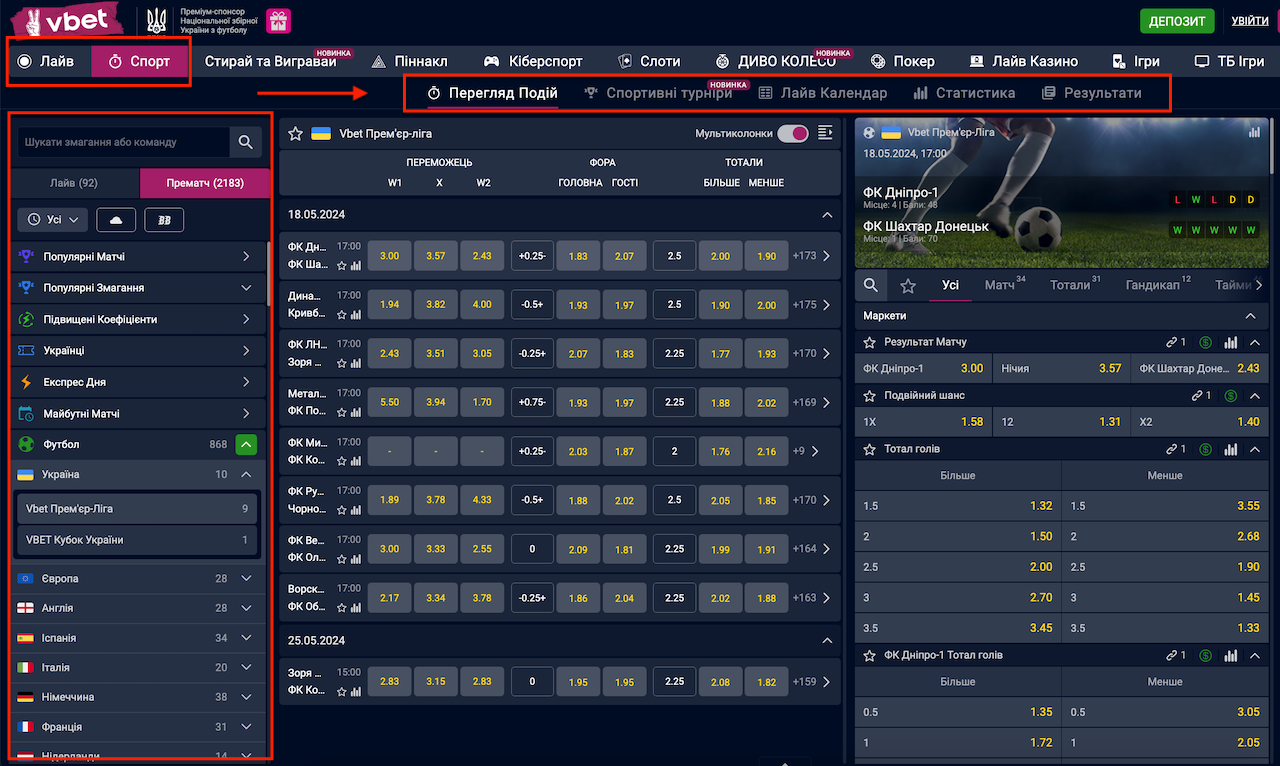Click the УВІЙТИ login link

click(1250, 21)
